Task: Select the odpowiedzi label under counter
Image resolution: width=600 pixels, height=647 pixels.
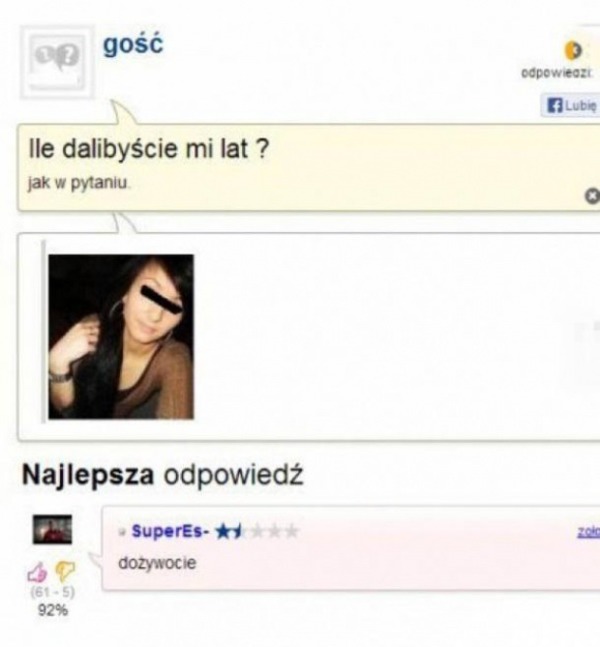Action: (x=557, y=73)
